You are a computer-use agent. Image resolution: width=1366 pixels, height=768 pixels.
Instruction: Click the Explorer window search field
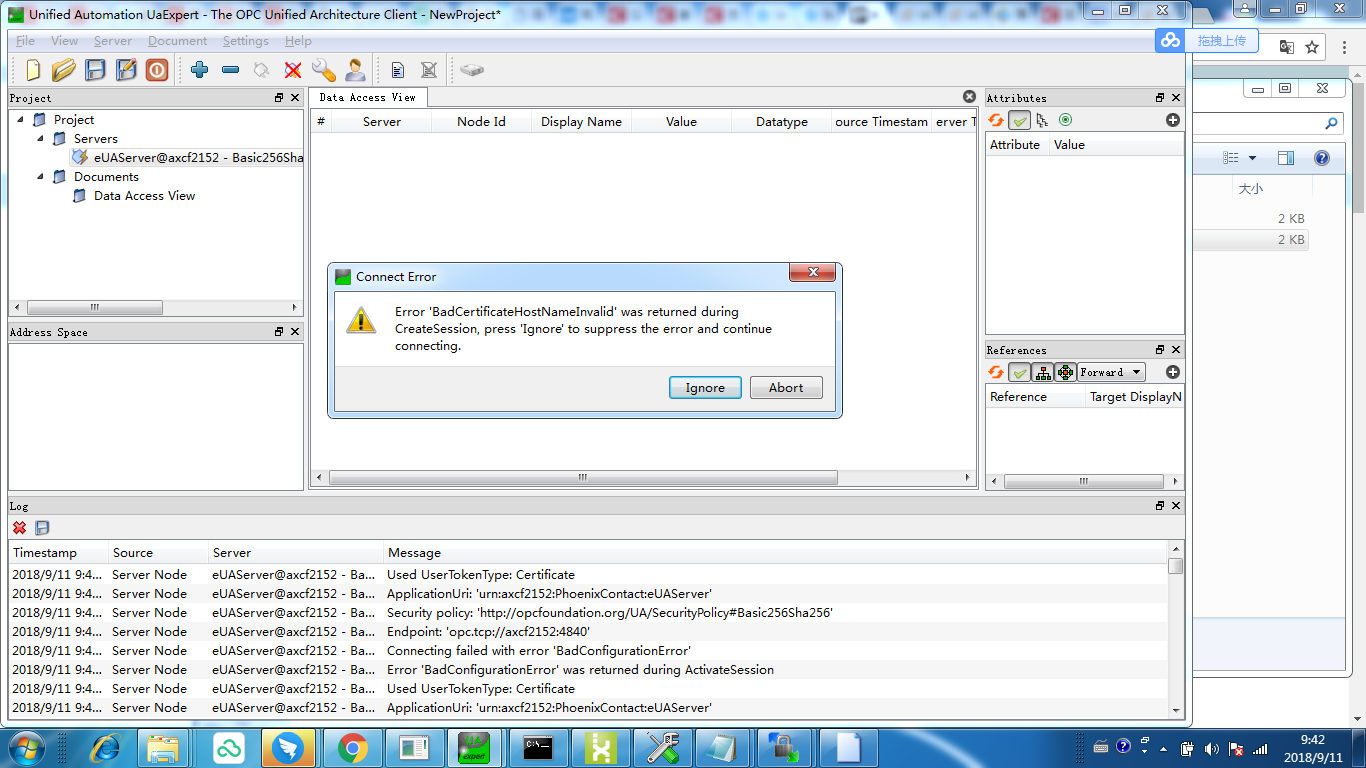pyautogui.click(x=1268, y=123)
